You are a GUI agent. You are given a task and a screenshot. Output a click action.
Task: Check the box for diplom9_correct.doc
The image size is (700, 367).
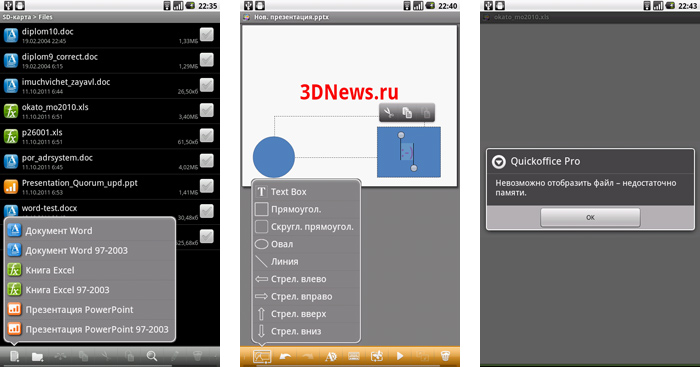(x=207, y=60)
